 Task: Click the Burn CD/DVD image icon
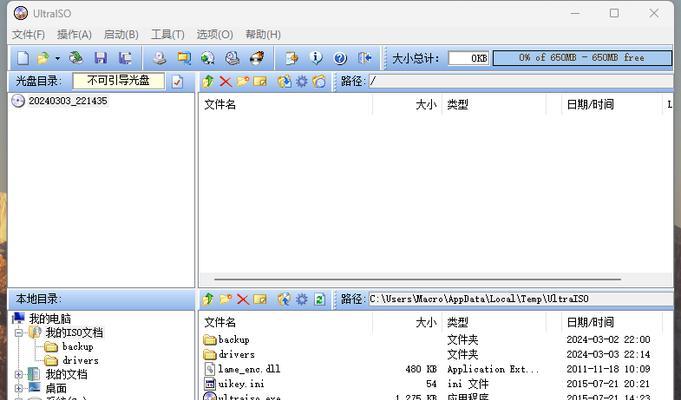click(257, 58)
